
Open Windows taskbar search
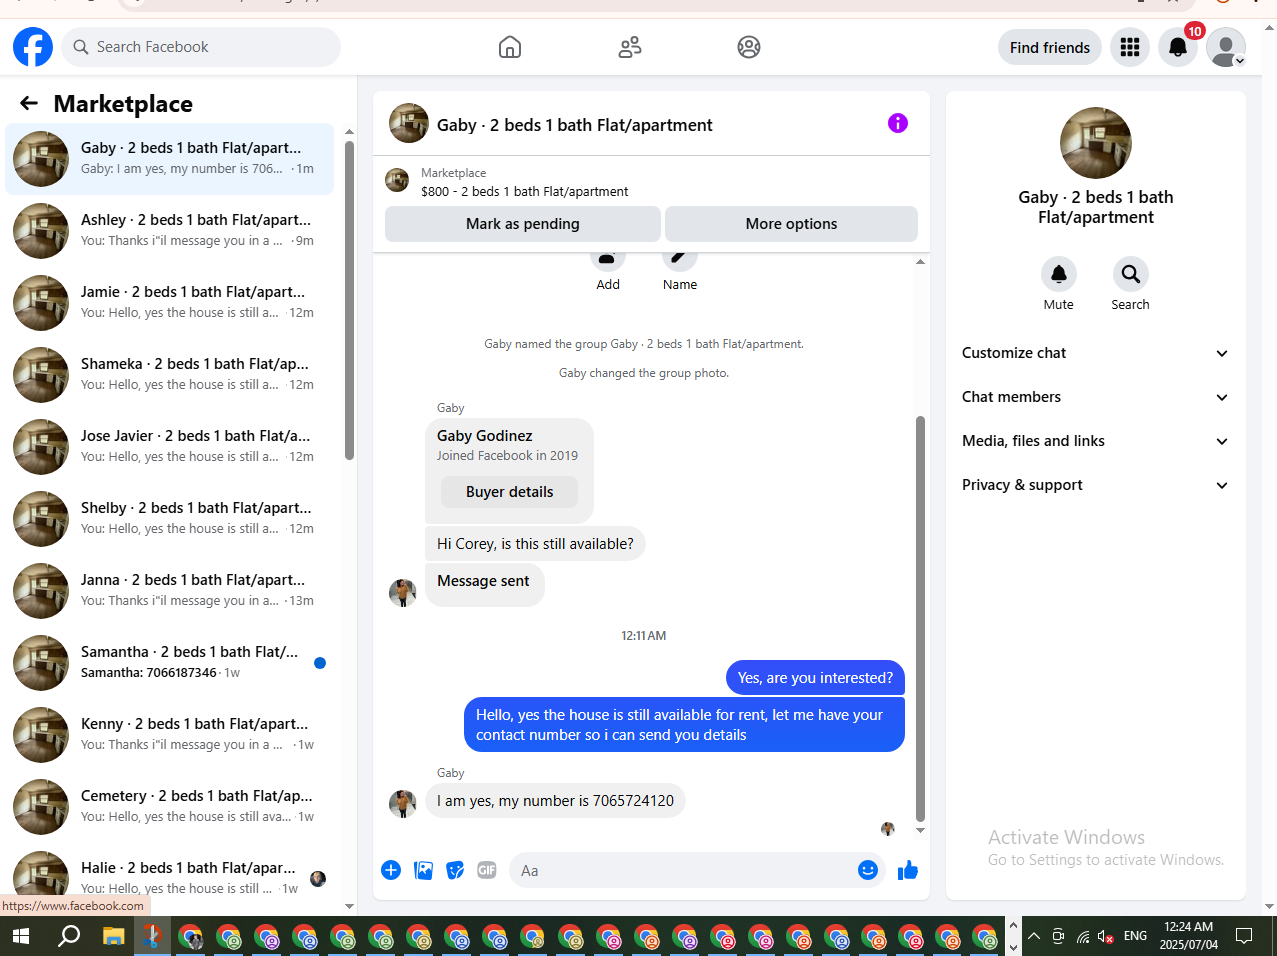[69, 937]
